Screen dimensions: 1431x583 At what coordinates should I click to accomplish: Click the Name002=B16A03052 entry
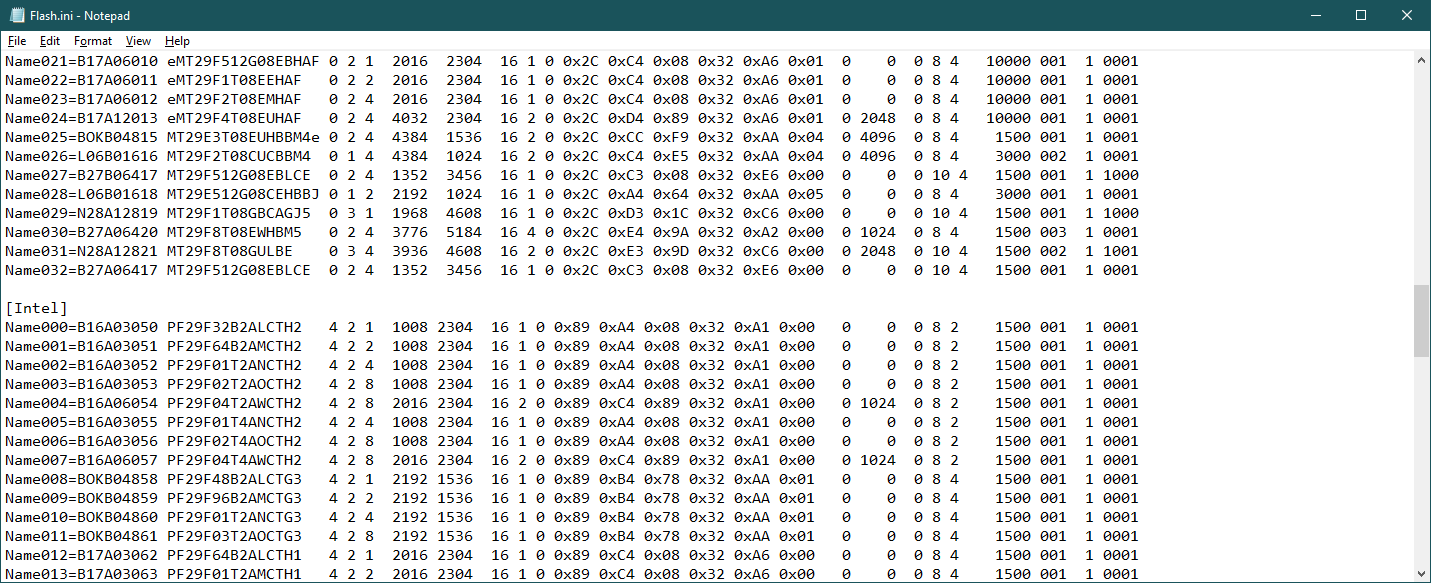pos(81,365)
